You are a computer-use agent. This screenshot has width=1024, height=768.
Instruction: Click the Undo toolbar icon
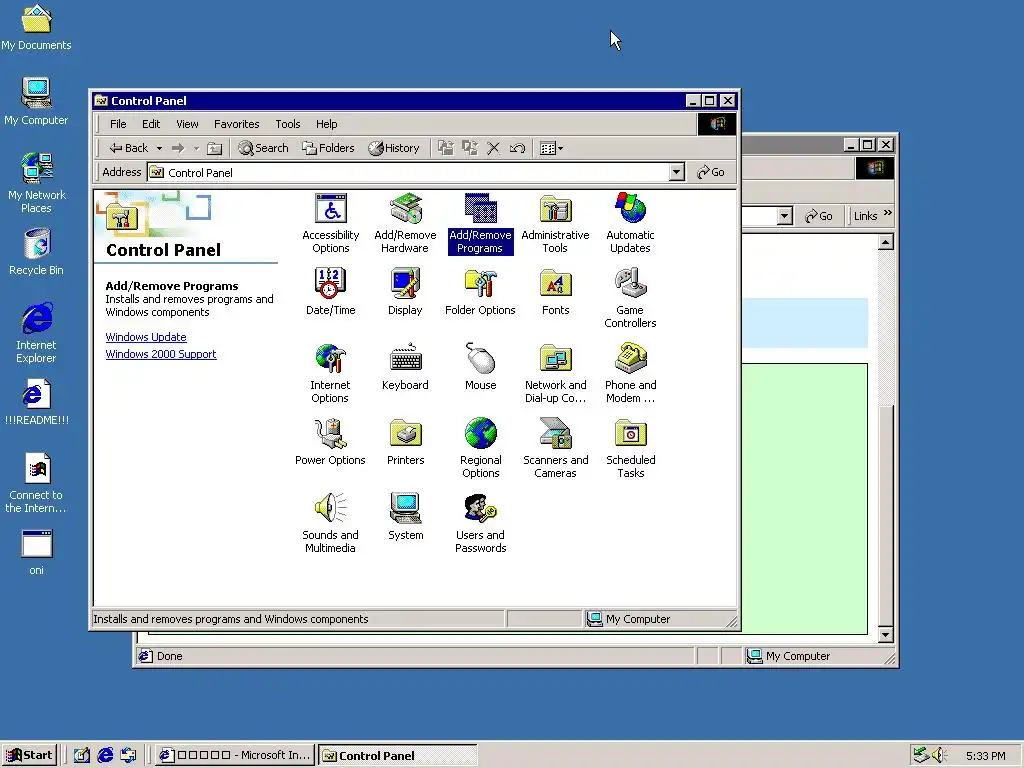[x=517, y=148]
